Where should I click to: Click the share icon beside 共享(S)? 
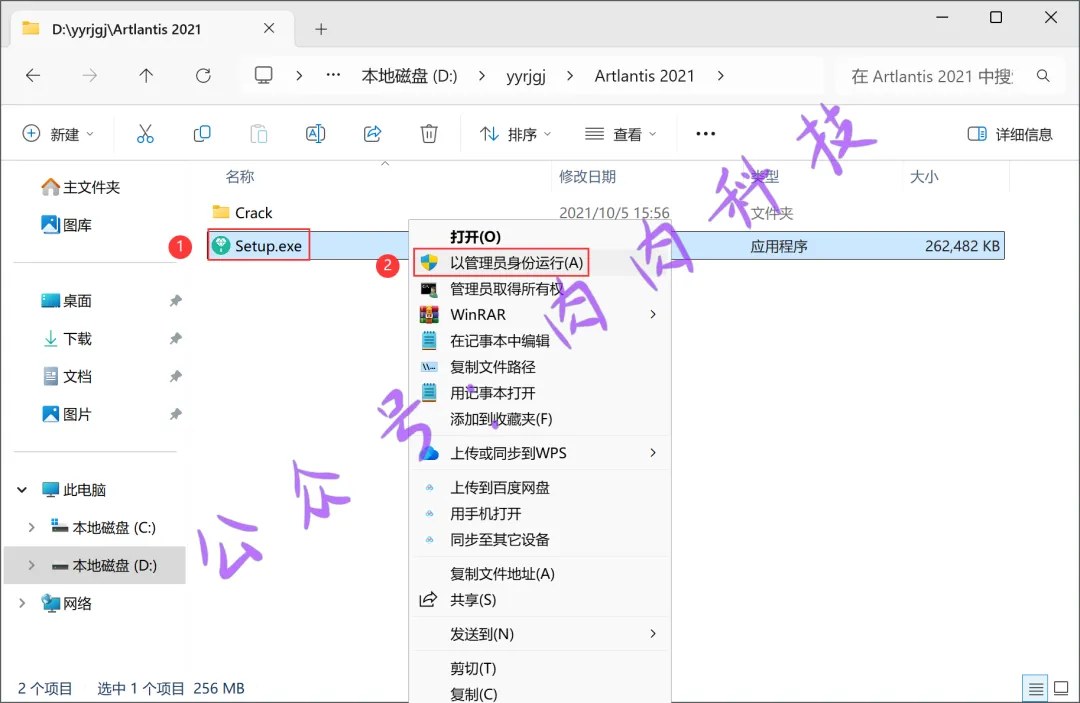428,600
